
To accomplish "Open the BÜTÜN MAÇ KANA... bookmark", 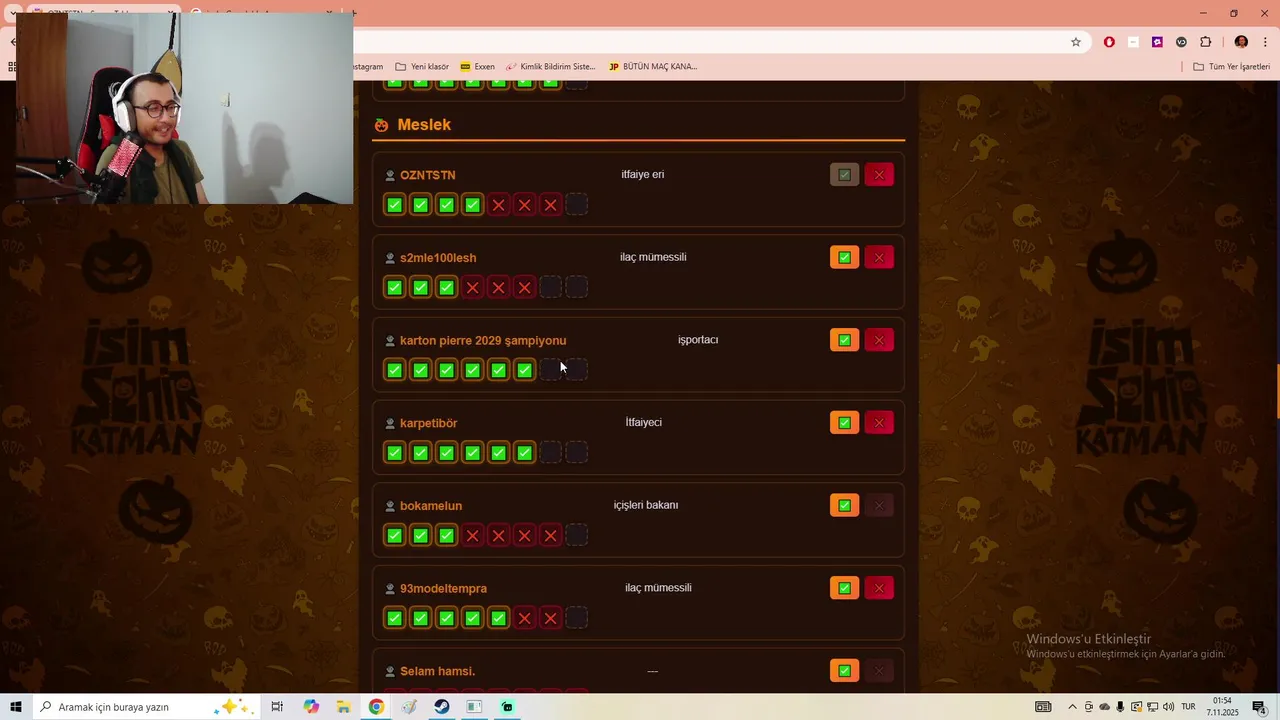I will click(x=652, y=67).
